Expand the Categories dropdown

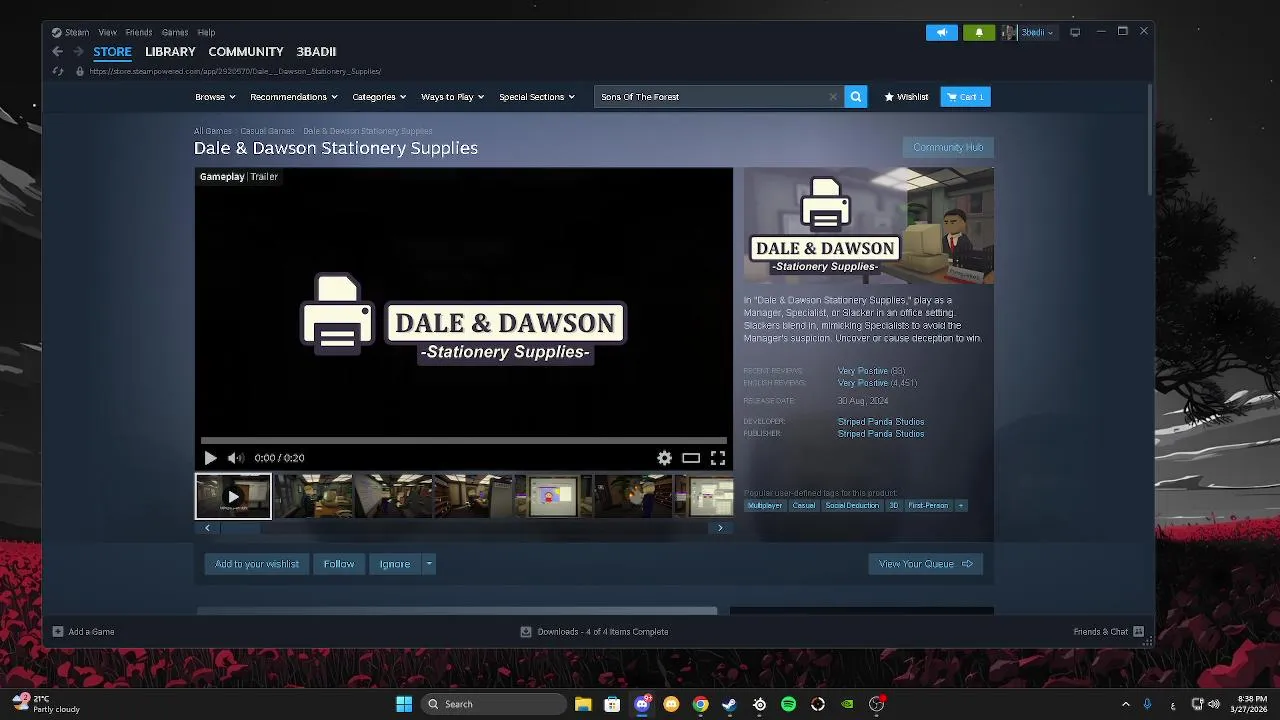[379, 97]
